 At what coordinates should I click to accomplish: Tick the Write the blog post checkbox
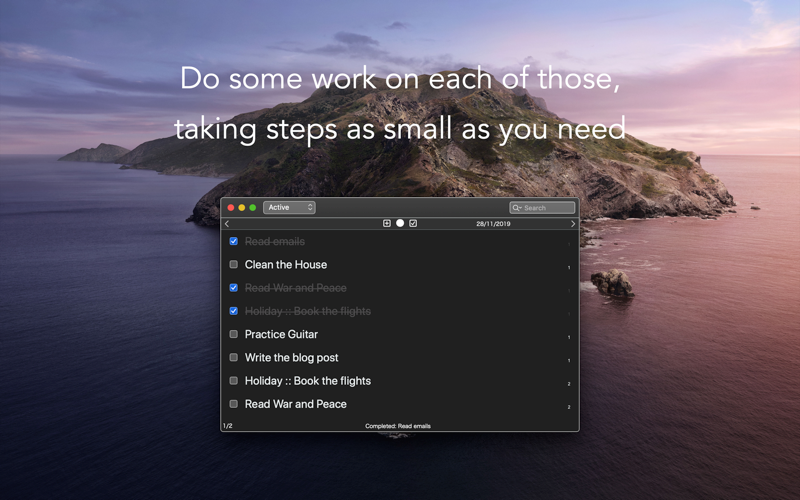pos(234,357)
